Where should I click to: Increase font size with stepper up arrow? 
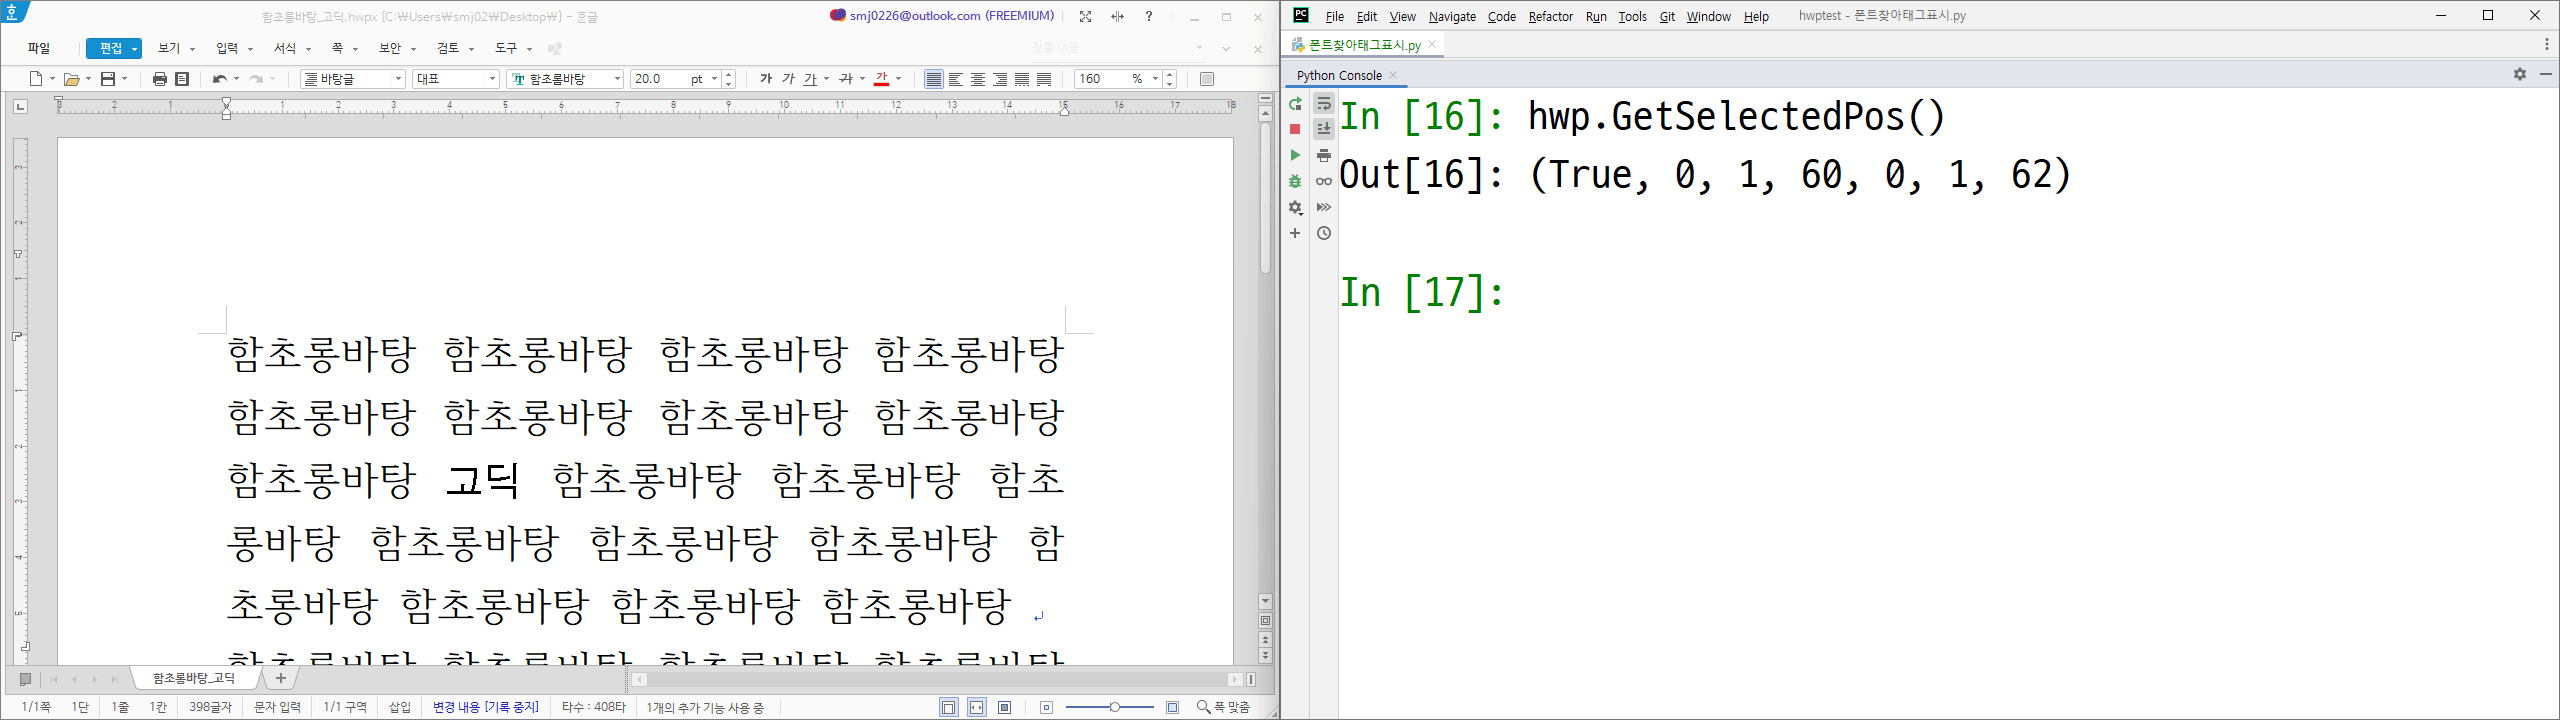coord(728,74)
